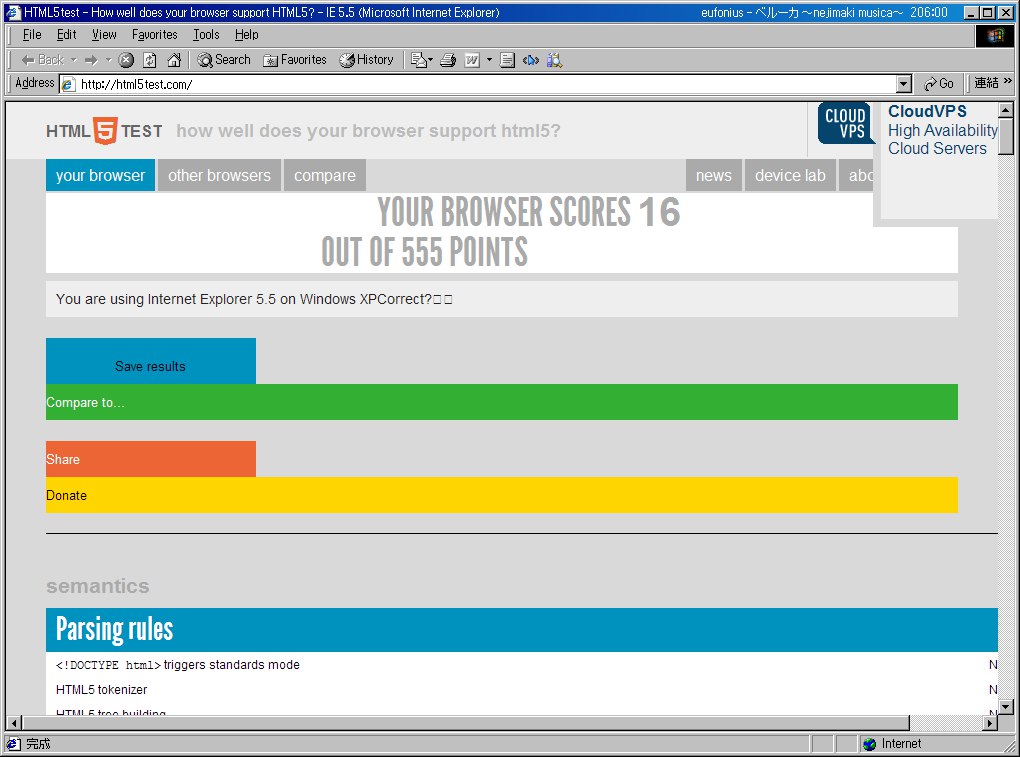Image resolution: width=1020 pixels, height=757 pixels.
Task: Click the Discuss notepad icon
Action: coord(507,60)
